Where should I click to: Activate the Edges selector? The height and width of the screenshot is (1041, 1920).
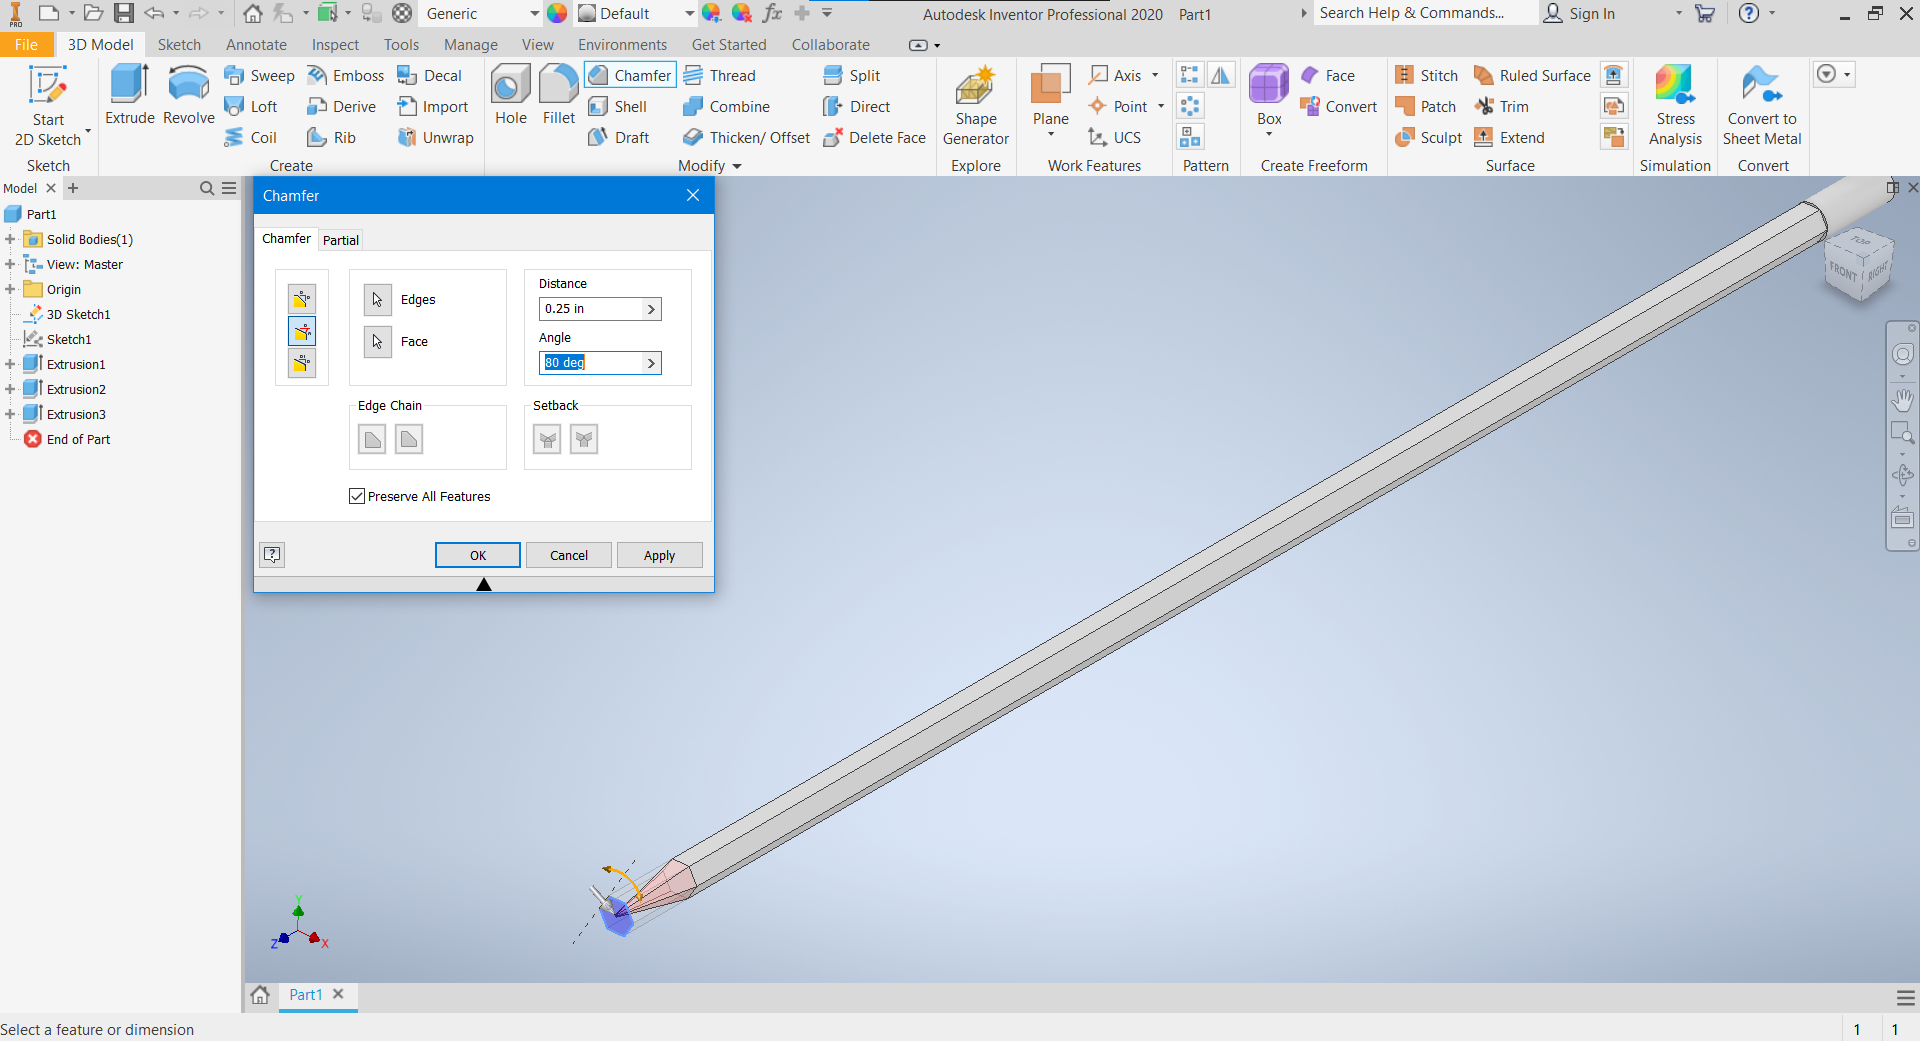378,300
